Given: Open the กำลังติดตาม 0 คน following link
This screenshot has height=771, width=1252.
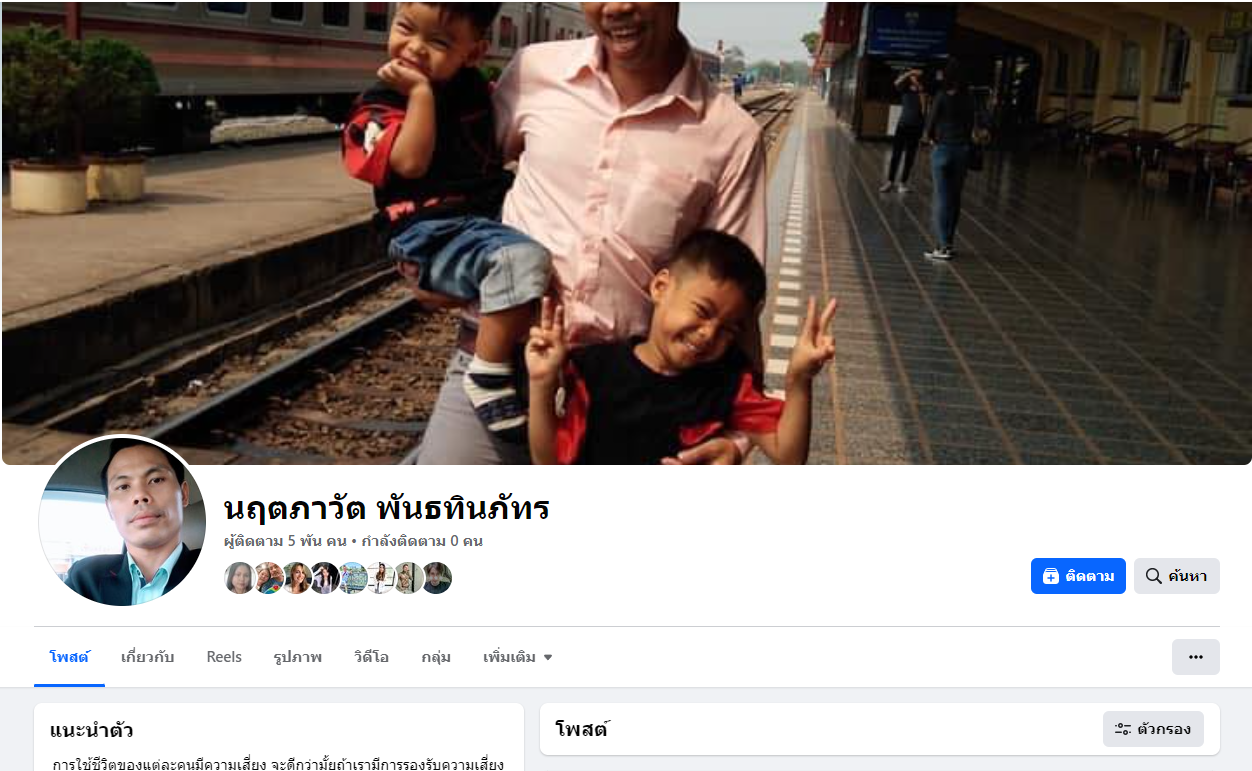Looking at the screenshot, I should [422, 541].
